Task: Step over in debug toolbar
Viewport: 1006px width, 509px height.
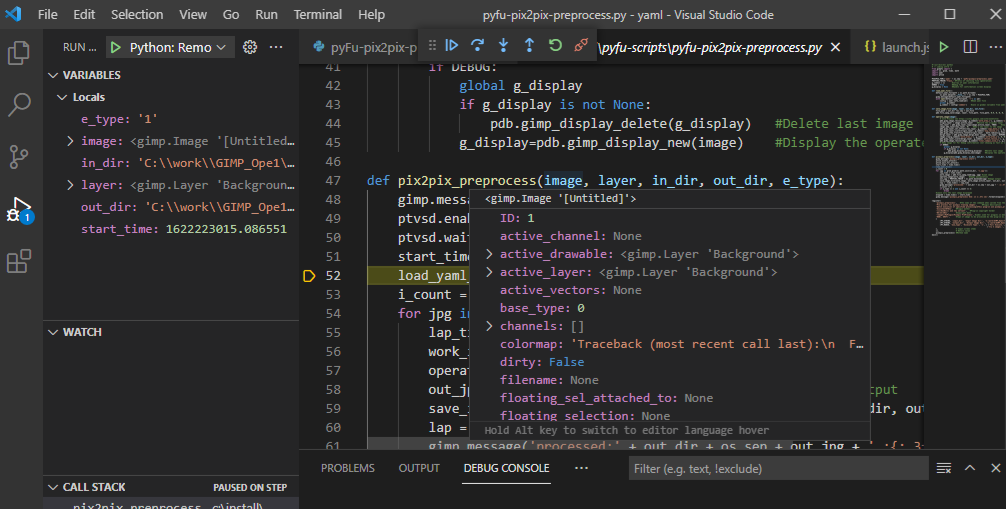Action: tap(477, 45)
